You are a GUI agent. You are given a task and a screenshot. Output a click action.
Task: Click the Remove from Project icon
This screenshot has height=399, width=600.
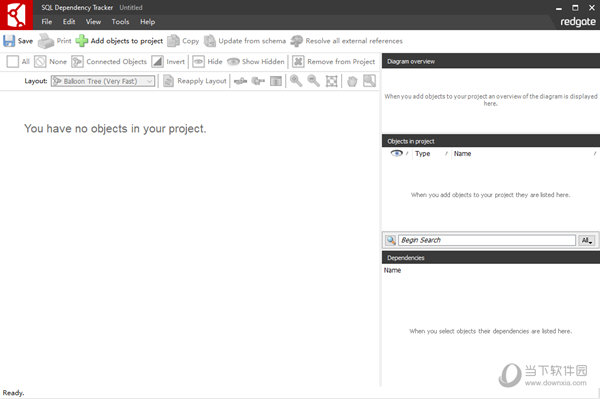298,62
